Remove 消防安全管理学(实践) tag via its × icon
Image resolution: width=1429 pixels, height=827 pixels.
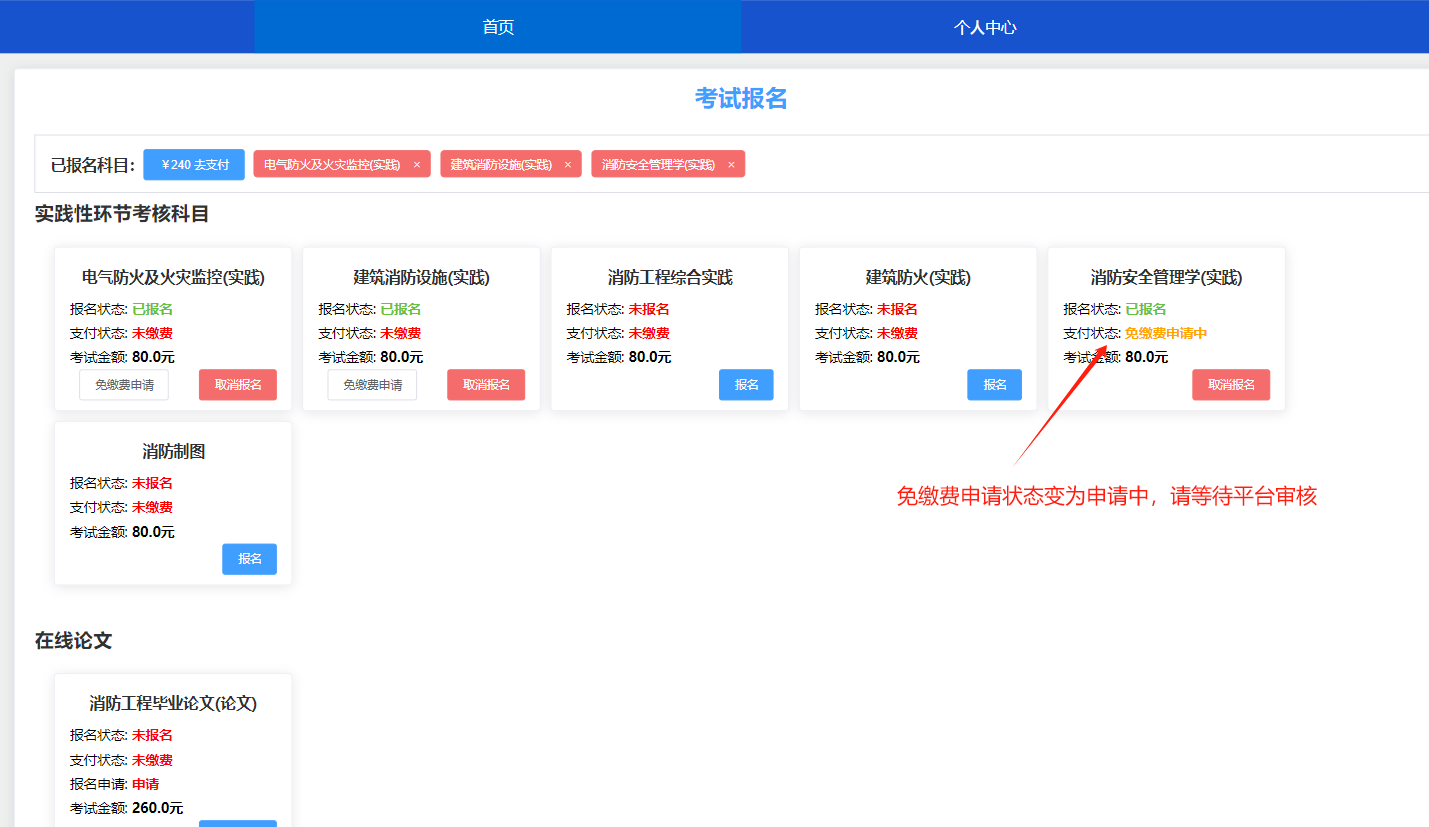tap(731, 165)
